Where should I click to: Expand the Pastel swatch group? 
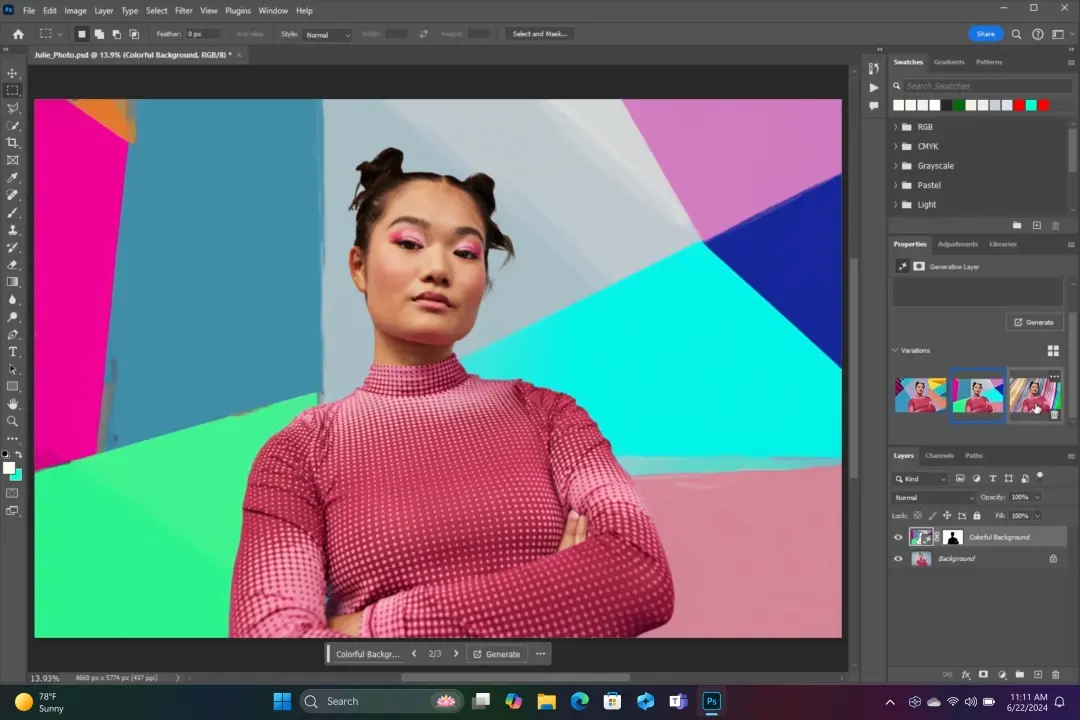[896, 185]
